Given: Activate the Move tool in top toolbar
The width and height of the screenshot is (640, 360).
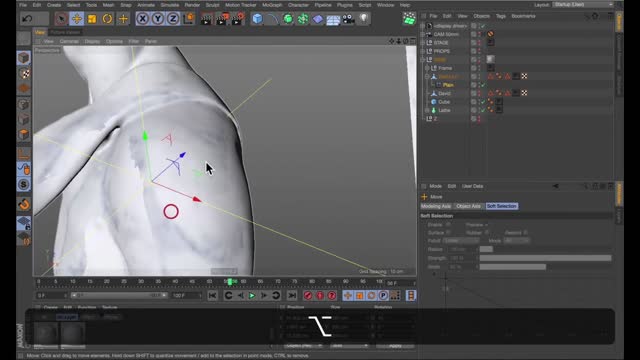Looking at the screenshot, I should click(77, 19).
